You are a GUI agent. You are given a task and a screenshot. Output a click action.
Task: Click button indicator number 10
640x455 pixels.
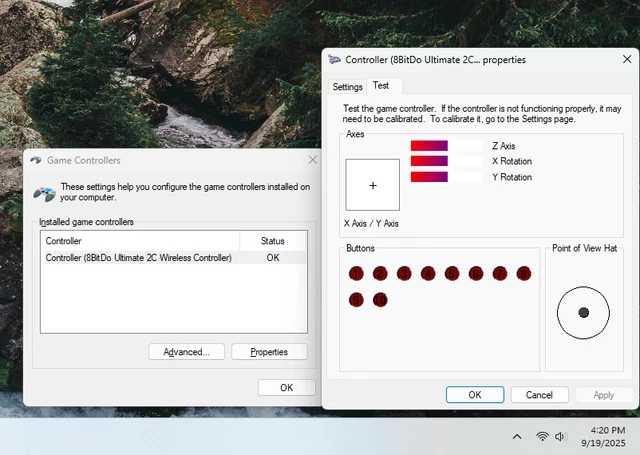point(380,299)
